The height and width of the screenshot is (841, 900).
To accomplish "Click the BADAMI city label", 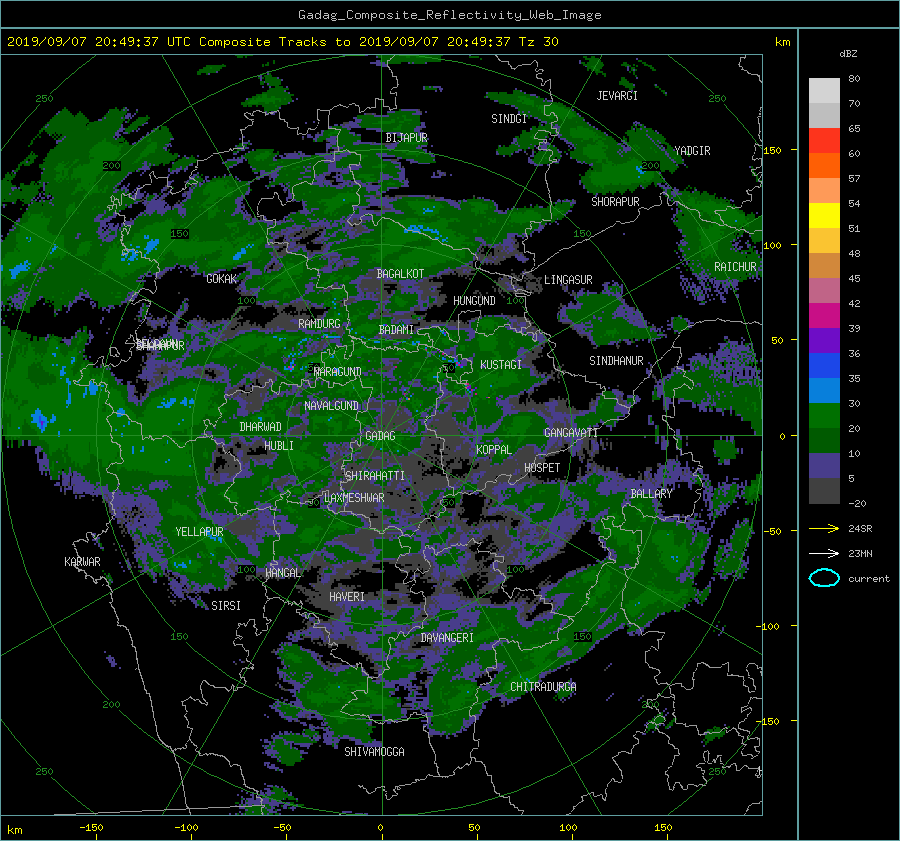I will 396,330.
